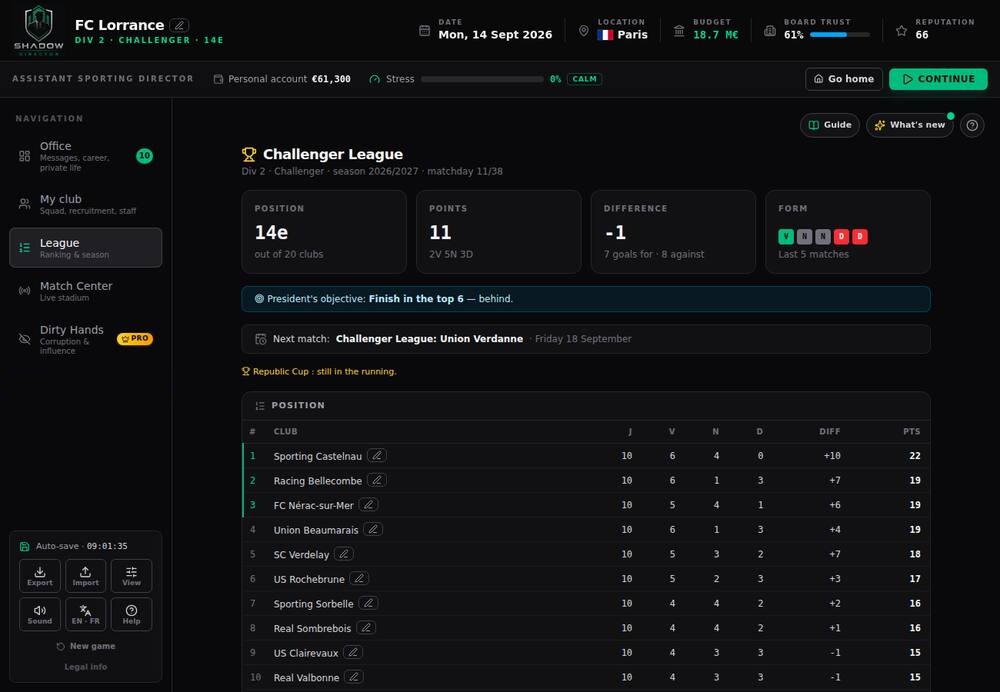1000x692 pixels.
Task: Click the Go home button
Action: [x=844, y=79]
